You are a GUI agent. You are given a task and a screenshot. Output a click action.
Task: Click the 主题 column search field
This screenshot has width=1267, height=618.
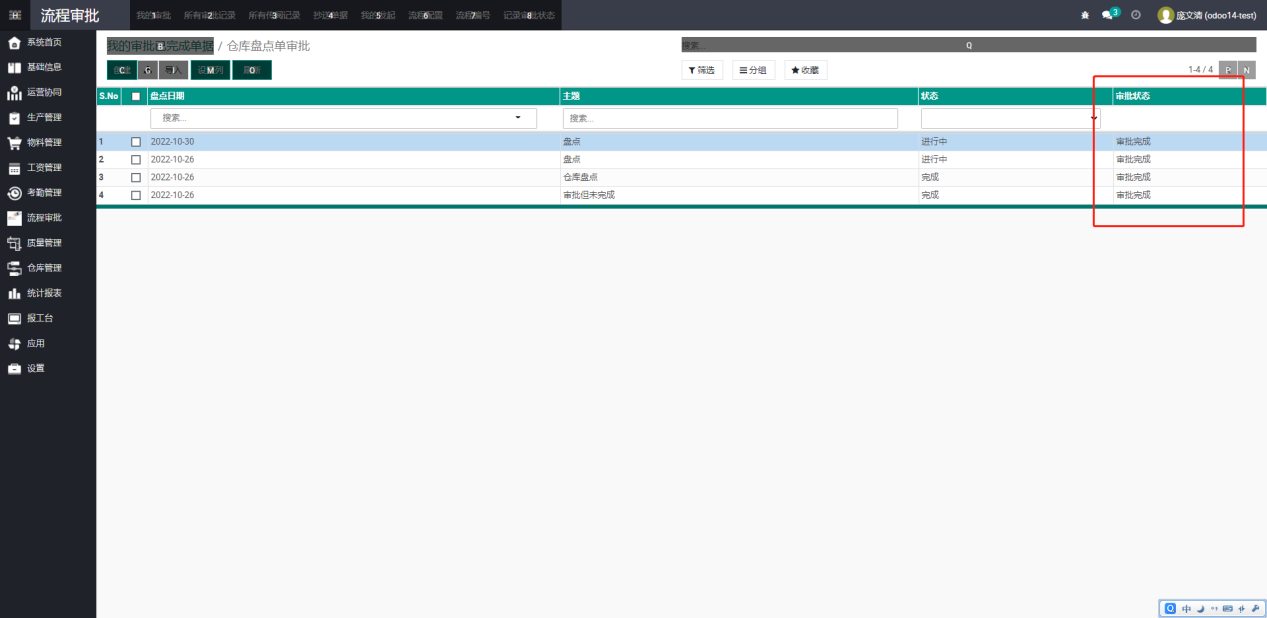730,119
